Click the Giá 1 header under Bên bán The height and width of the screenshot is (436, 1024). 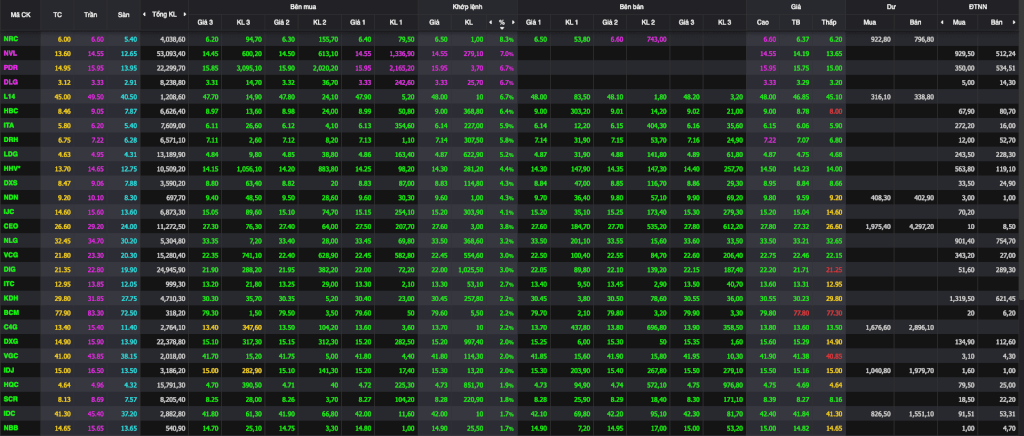coord(534,22)
